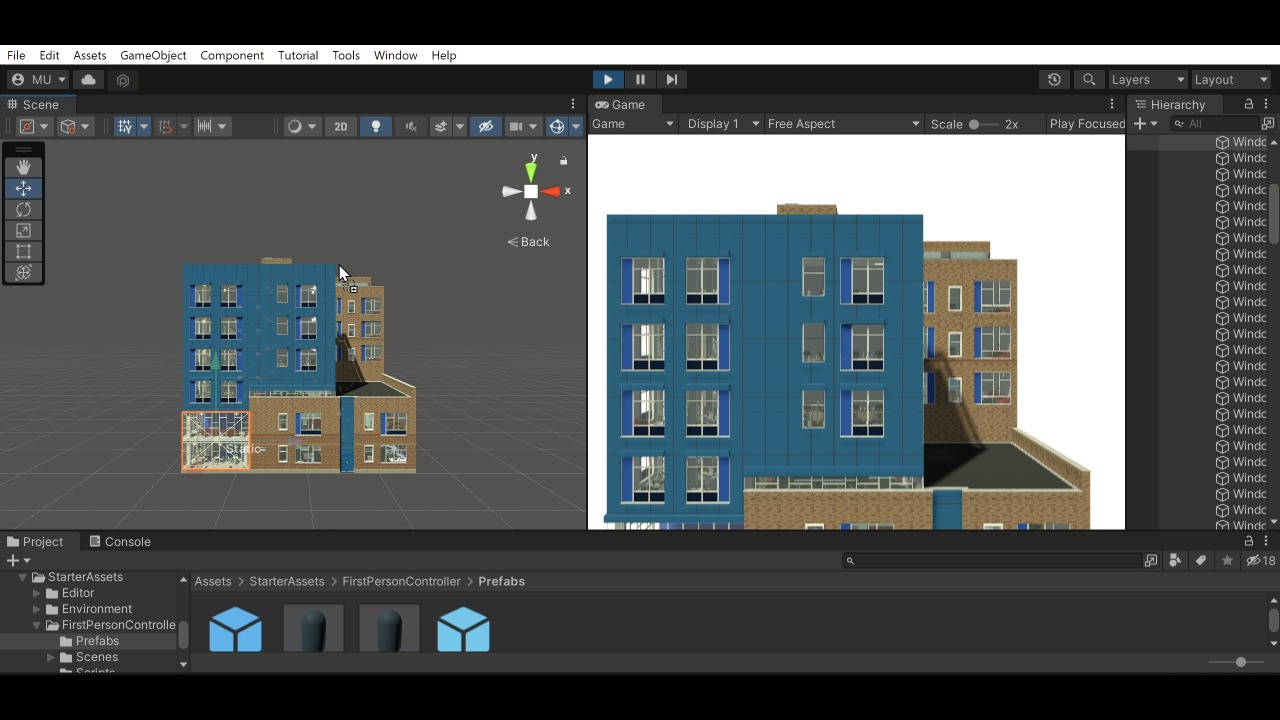This screenshot has width=1280, height=720.
Task: Open the Undo History icon
Action: pos(1054,80)
